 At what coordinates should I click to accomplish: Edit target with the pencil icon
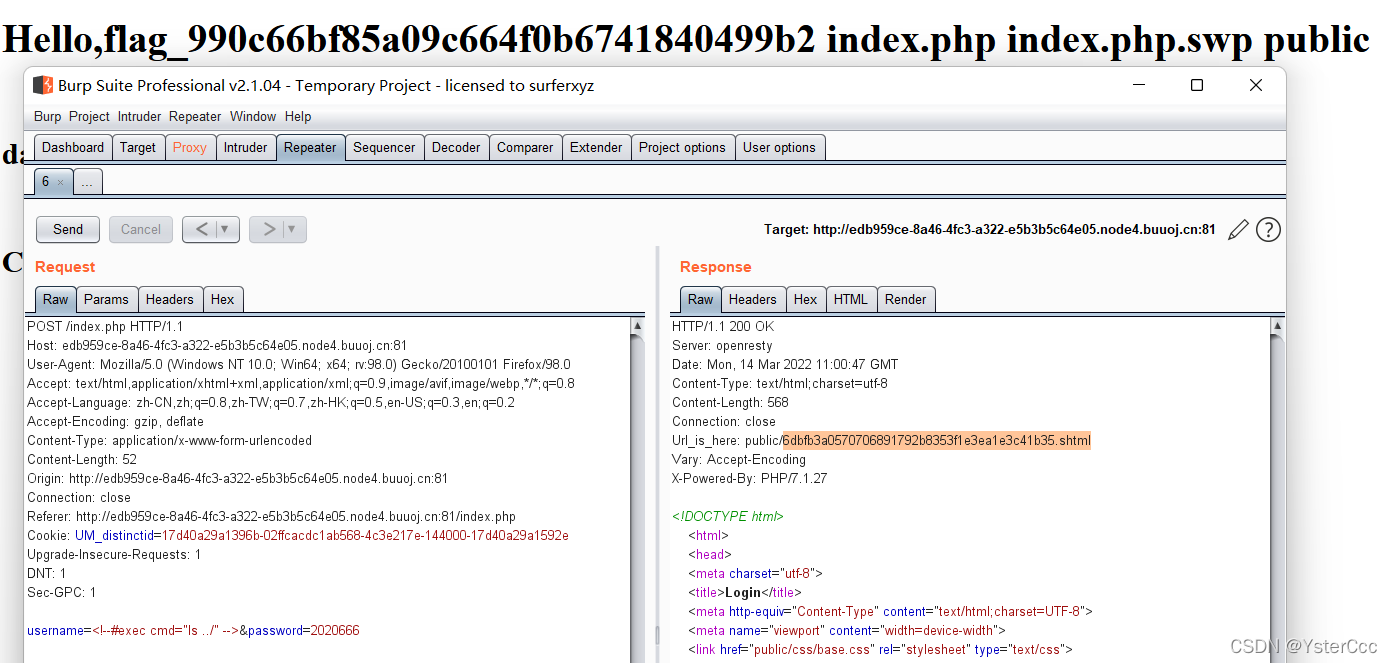[1238, 230]
